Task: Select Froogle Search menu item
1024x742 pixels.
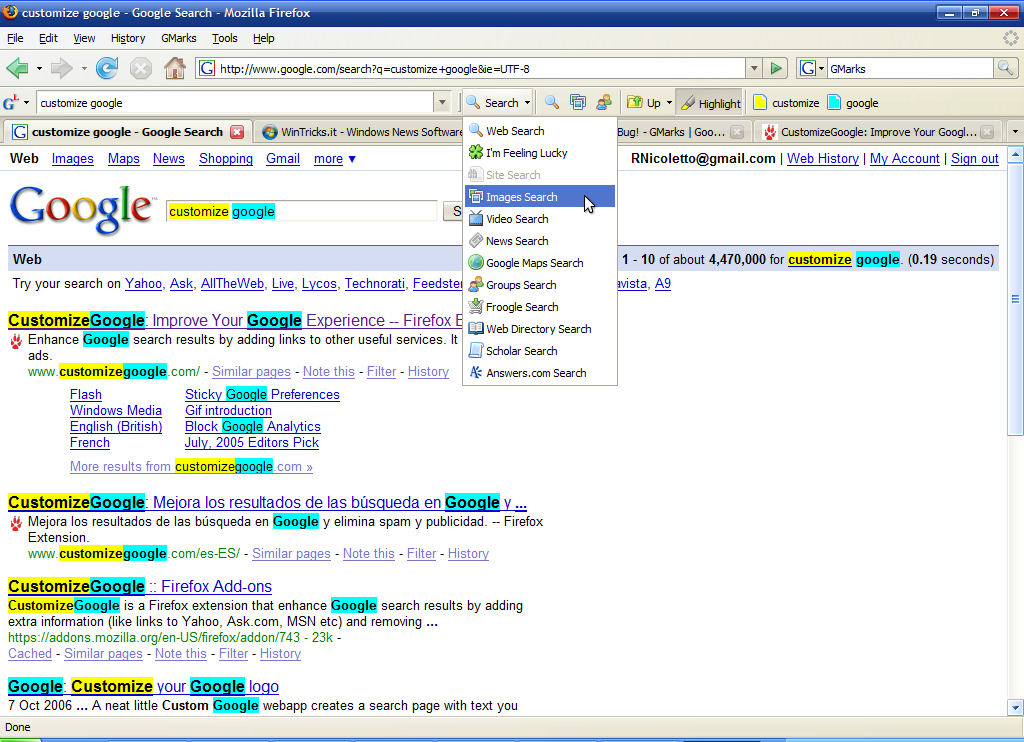Action: pyautogui.click(x=540, y=307)
